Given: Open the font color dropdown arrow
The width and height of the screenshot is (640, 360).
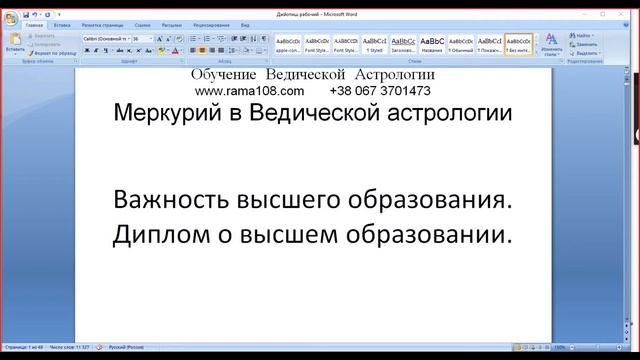Looking at the screenshot, I should tap(181, 51).
